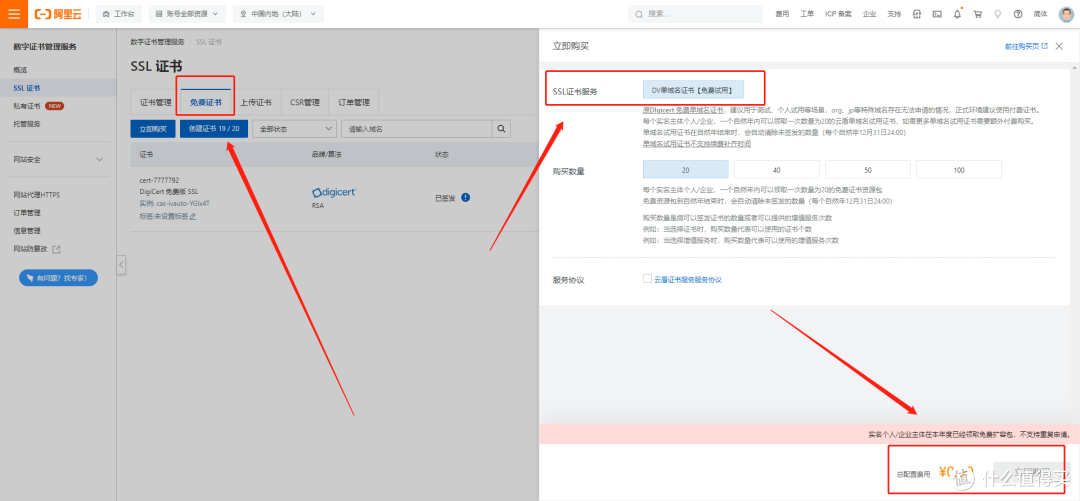The image size is (1080, 501).
Task: Switch to the 免费证书 tab
Action: tap(205, 103)
